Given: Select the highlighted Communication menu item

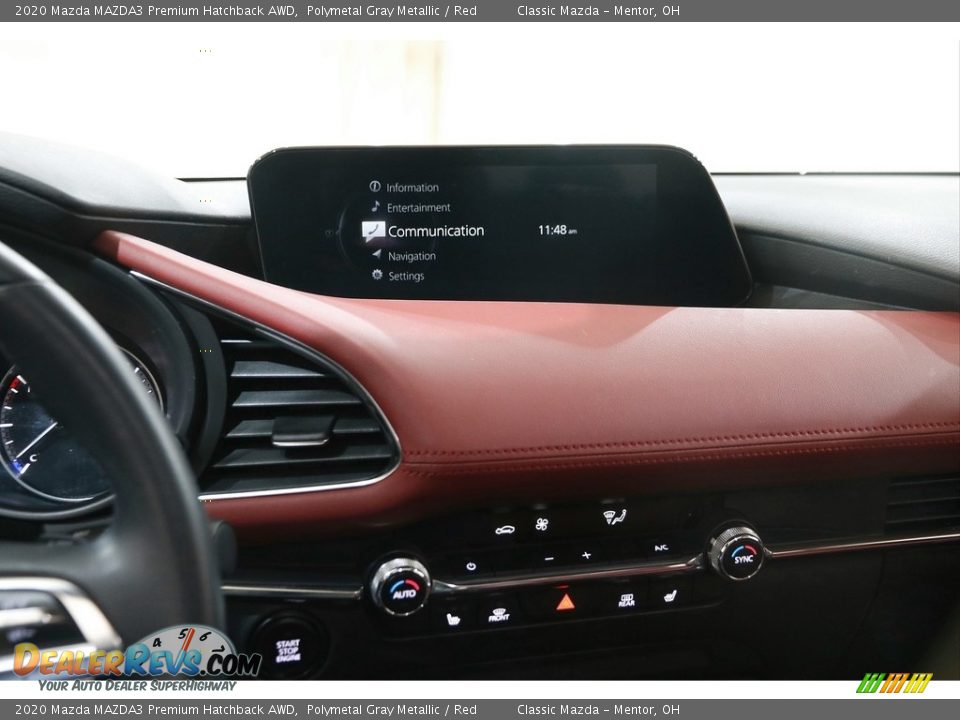Looking at the screenshot, I should [423, 231].
